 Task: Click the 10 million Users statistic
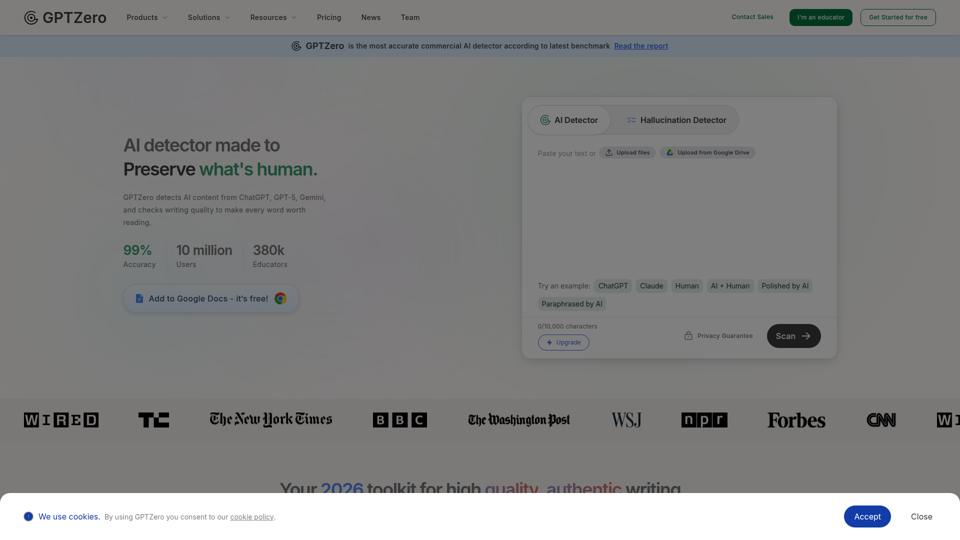[x=204, y=256]
